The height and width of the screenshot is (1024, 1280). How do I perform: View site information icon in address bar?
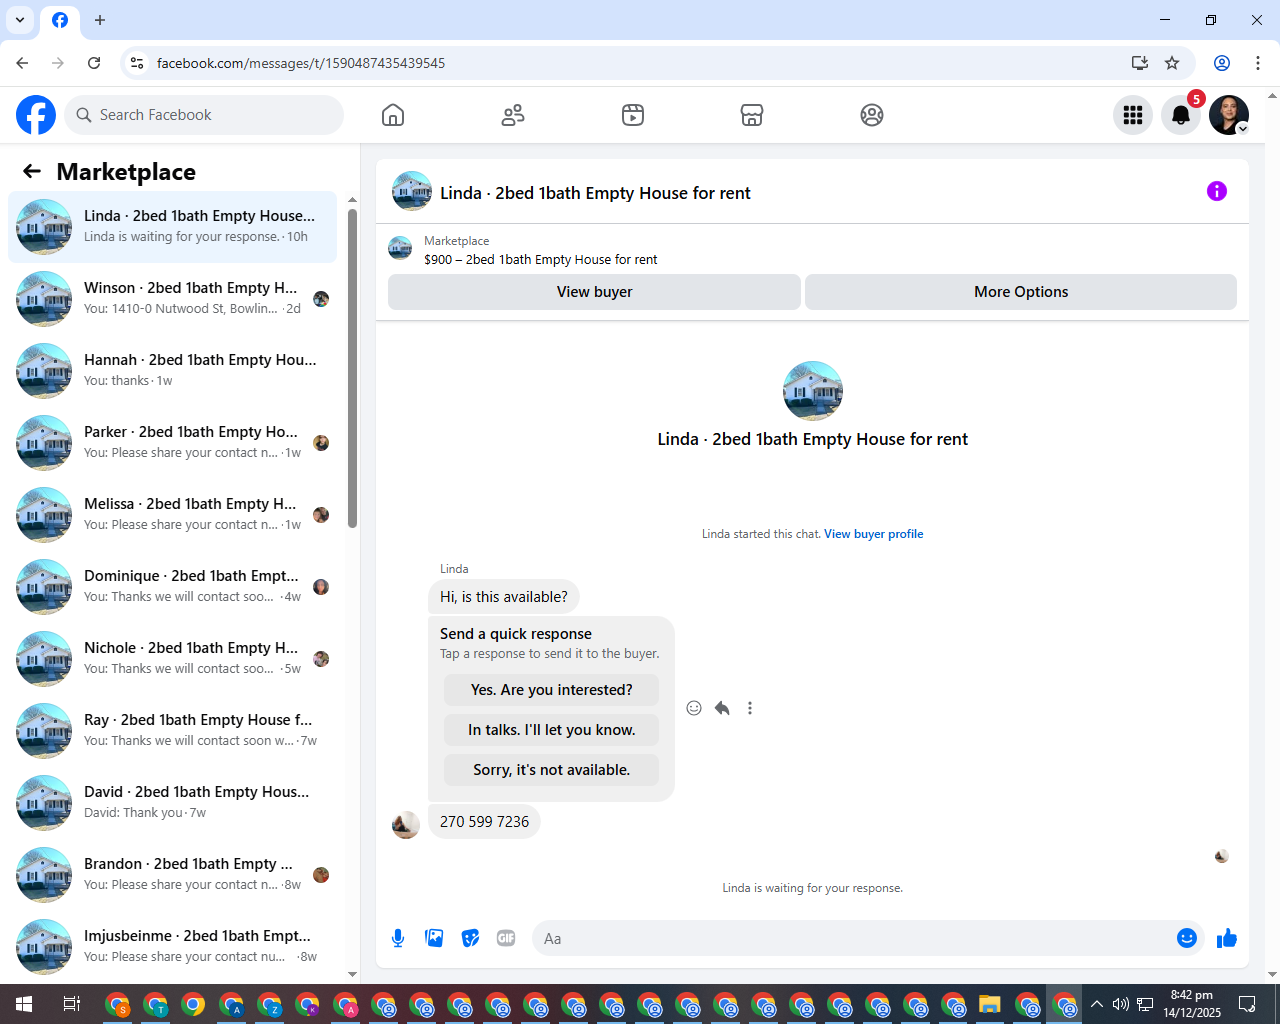[x=137, y=63]
